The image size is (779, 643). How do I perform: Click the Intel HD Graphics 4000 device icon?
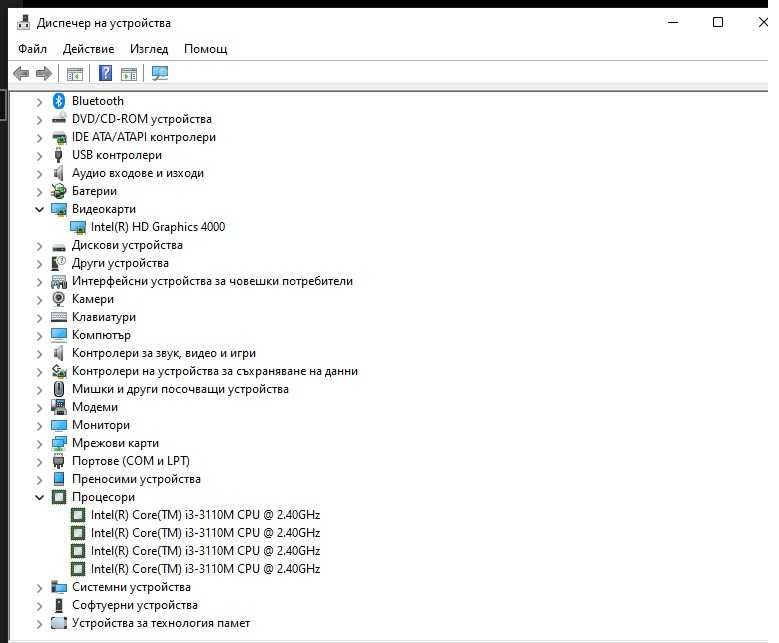78,228
